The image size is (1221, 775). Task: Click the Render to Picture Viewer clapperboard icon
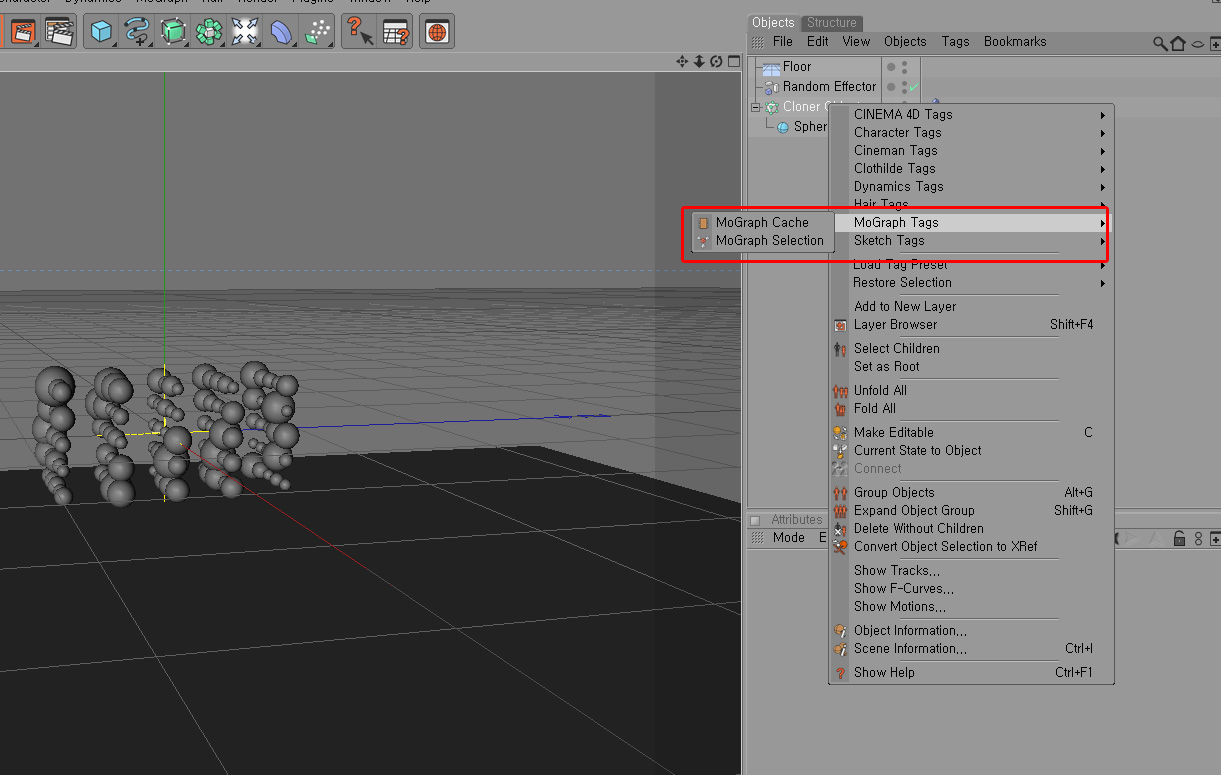tap(23, 32)
